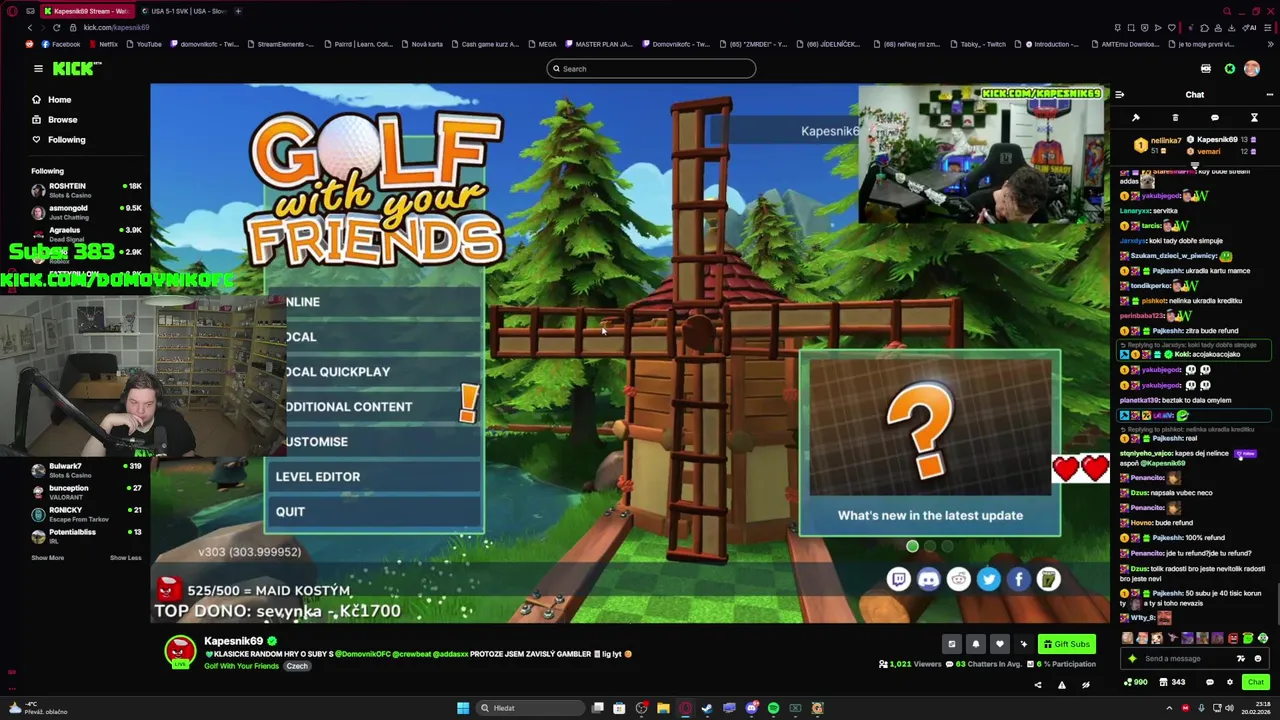Screen dimensions: 1280x720
Task: Click the 990 points balance
Action: pos(1135,682)
